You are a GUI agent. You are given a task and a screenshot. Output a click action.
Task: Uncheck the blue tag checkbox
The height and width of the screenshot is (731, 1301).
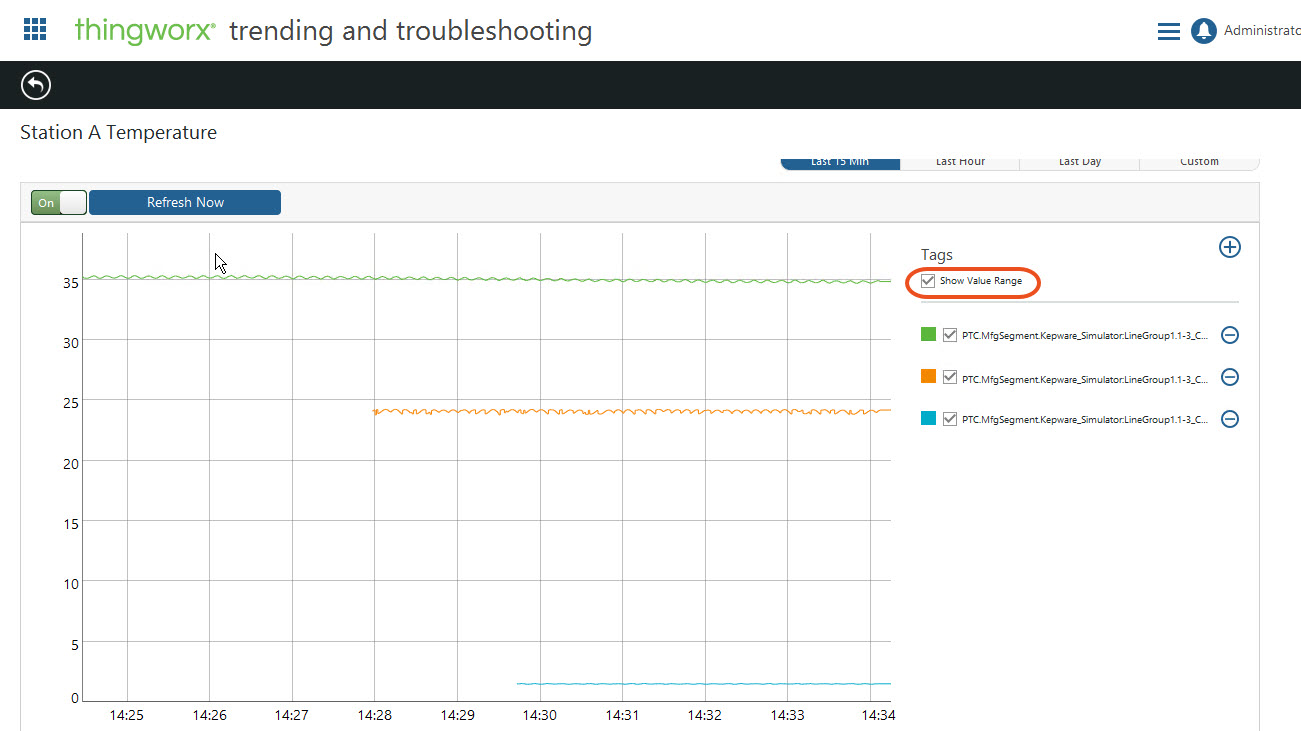coord(949,418)
